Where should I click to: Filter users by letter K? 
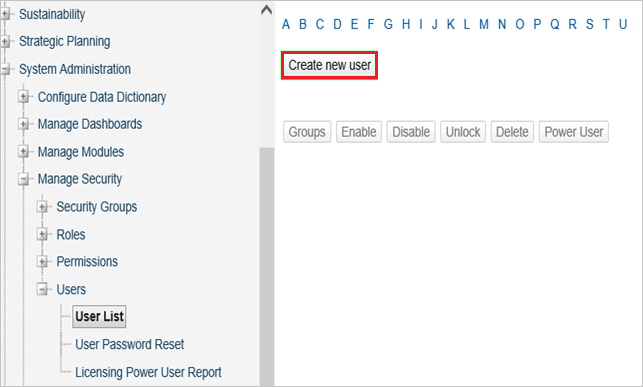[451, 25]
